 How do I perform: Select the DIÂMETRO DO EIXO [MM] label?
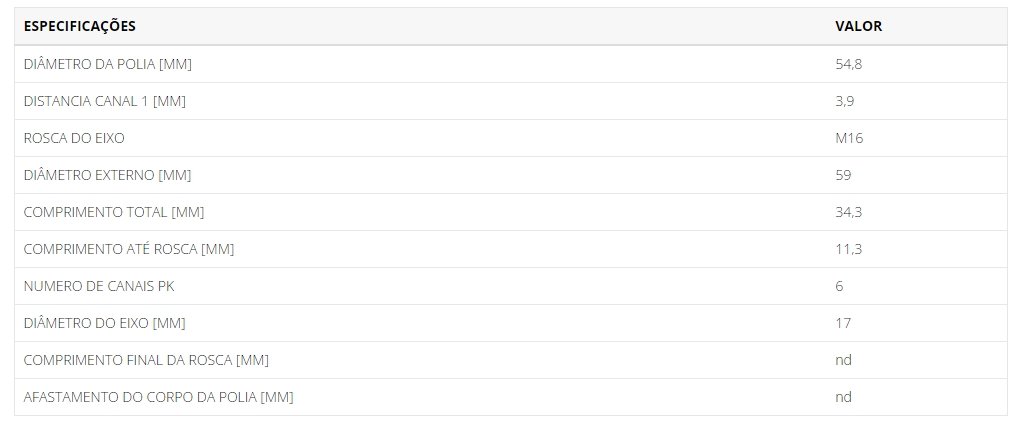point(104,323)
